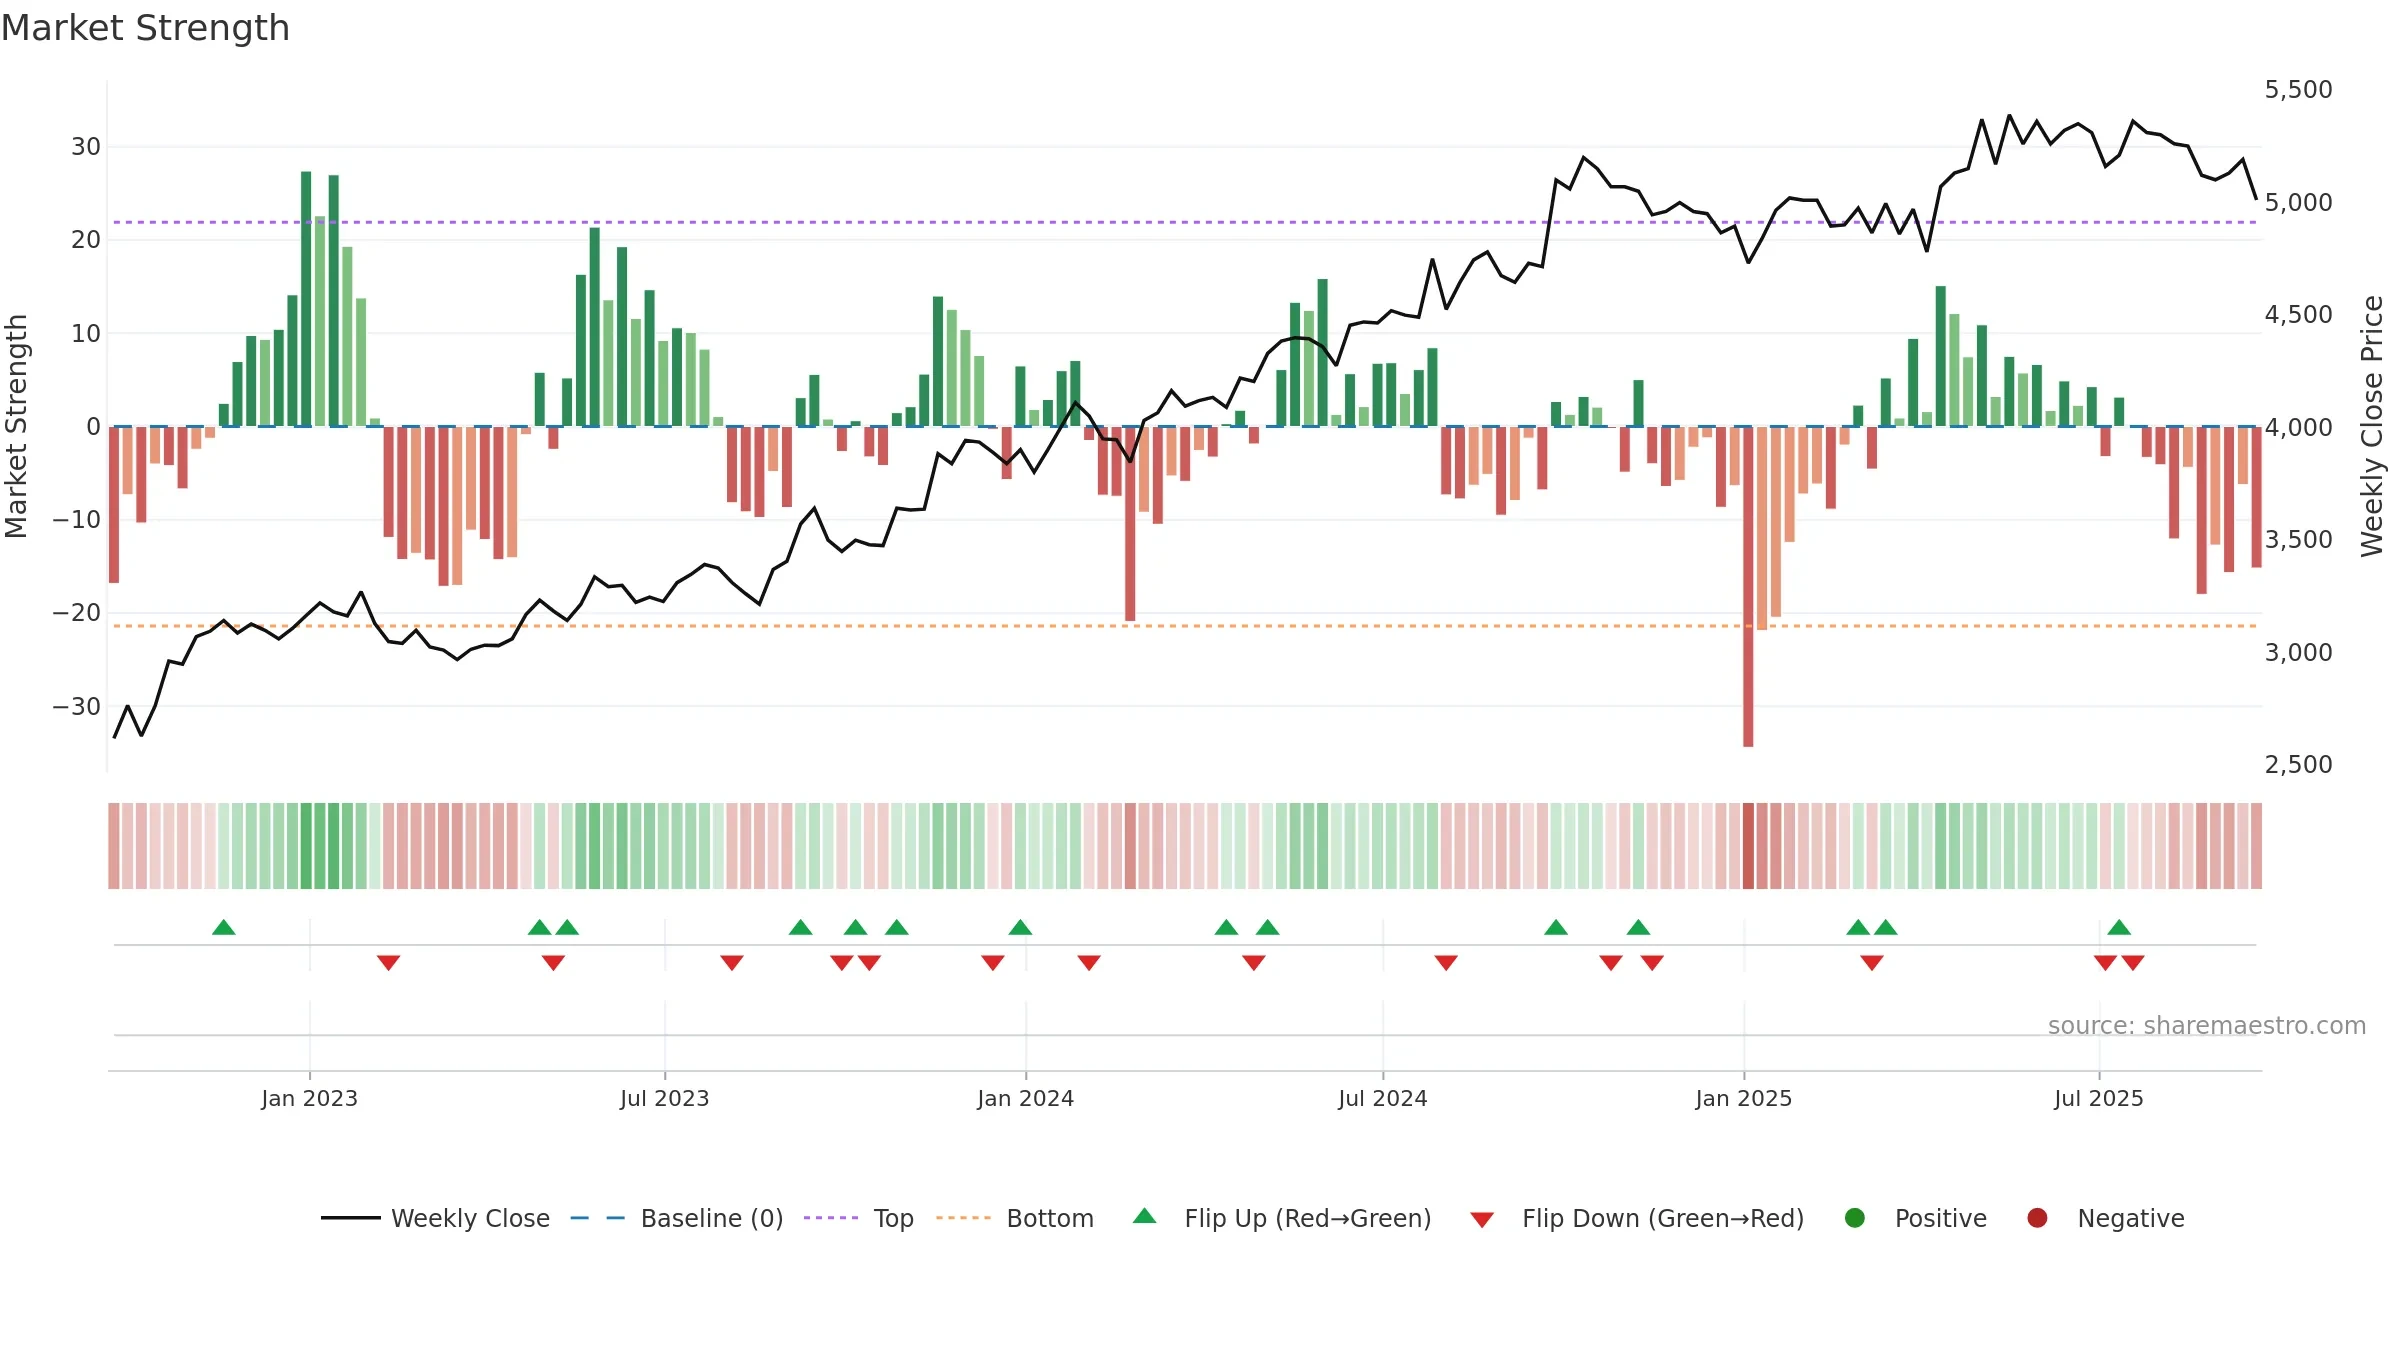Screen dimensions: 2400x1350
Task: Open the source: sharemaestro.com text
Action: click(x=2207, y=1025)
